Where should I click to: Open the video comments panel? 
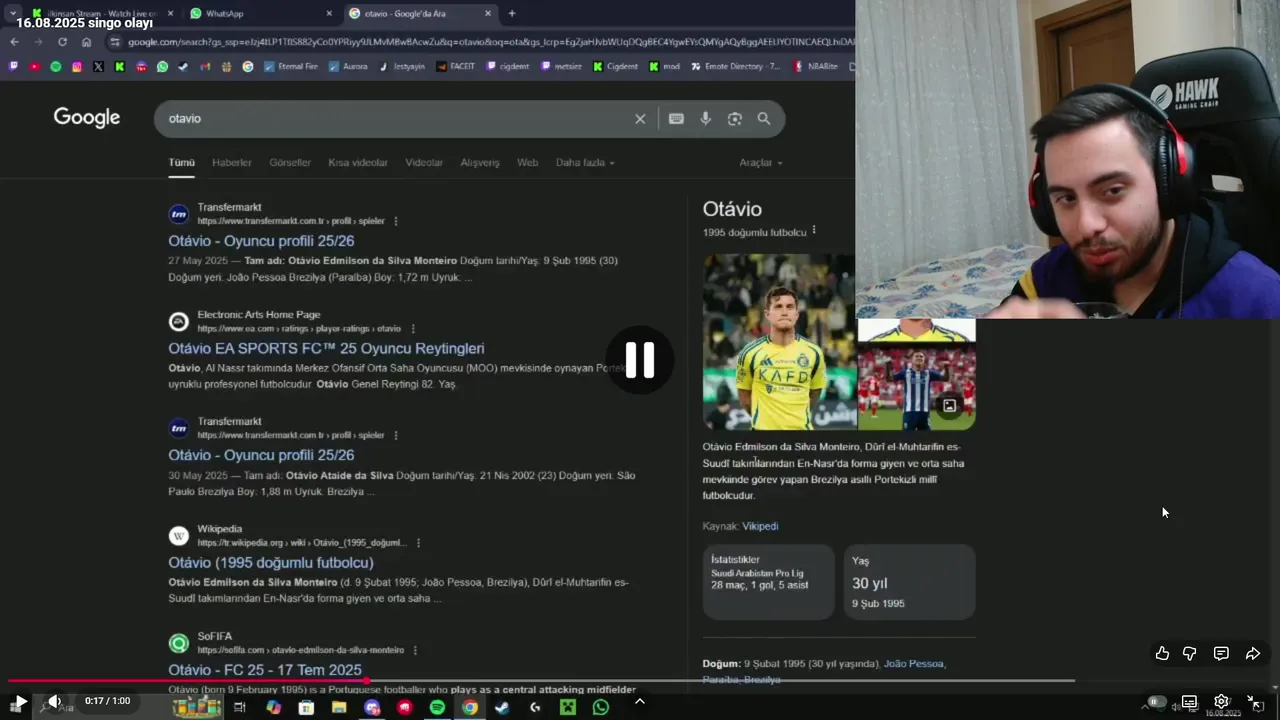(x=1221, y=653)
